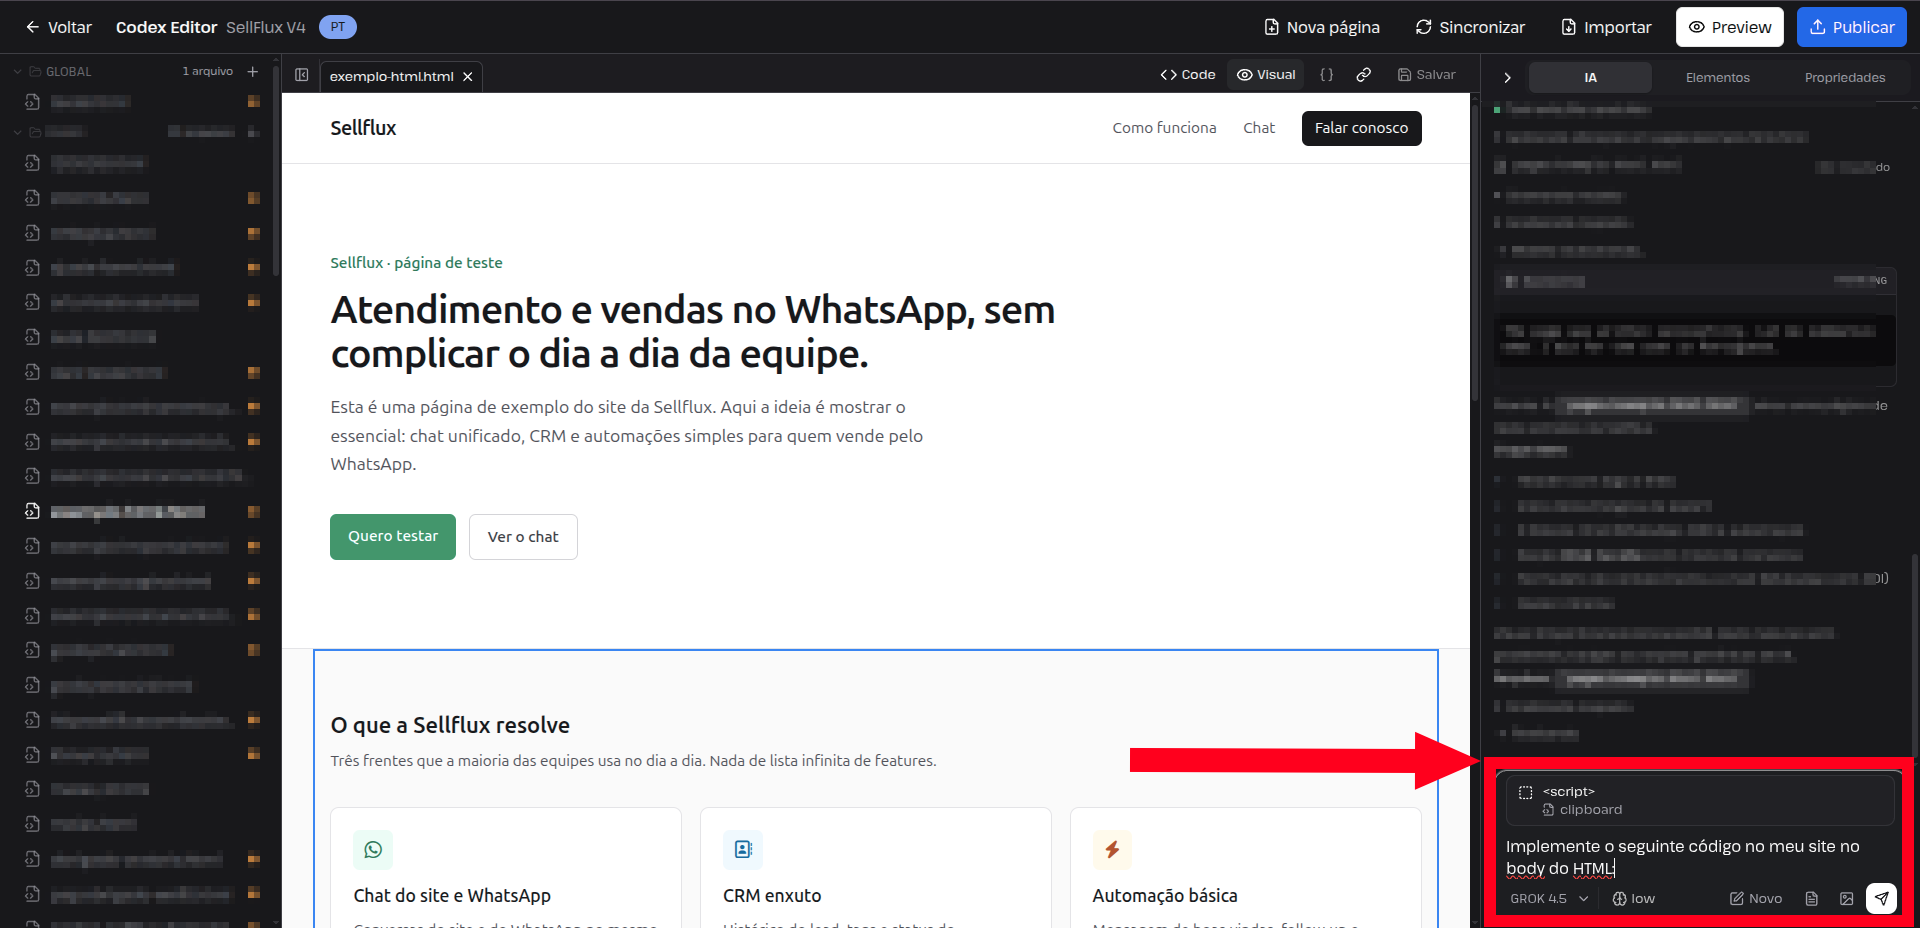
Task: Toggle the file sidebar panel icon
Action: point(302,75)
